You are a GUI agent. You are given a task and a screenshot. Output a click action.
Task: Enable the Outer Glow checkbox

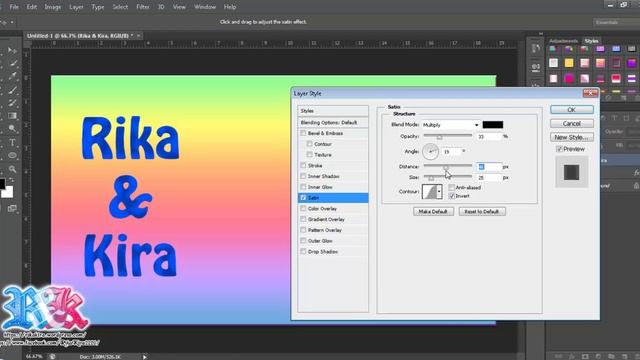pos(303,241)
